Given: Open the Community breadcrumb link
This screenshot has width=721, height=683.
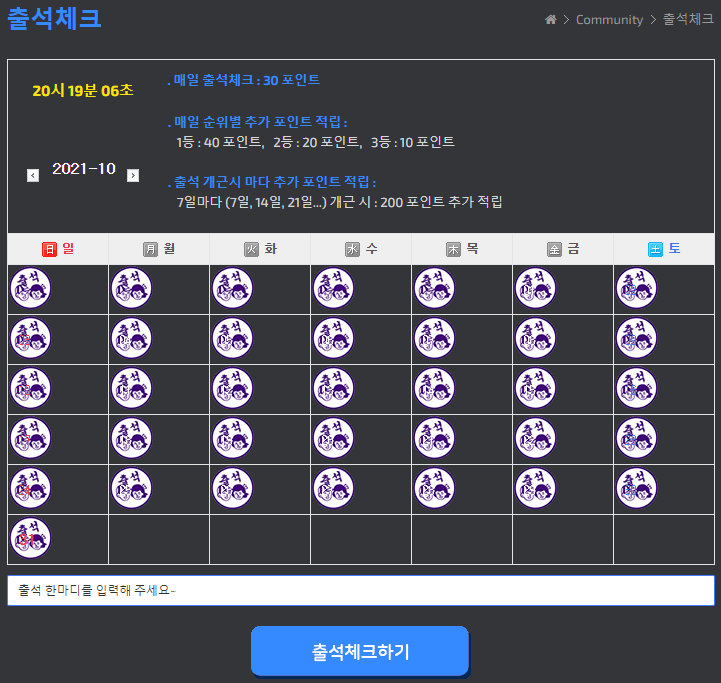Looking at the screenshot, I should point(609,20).
